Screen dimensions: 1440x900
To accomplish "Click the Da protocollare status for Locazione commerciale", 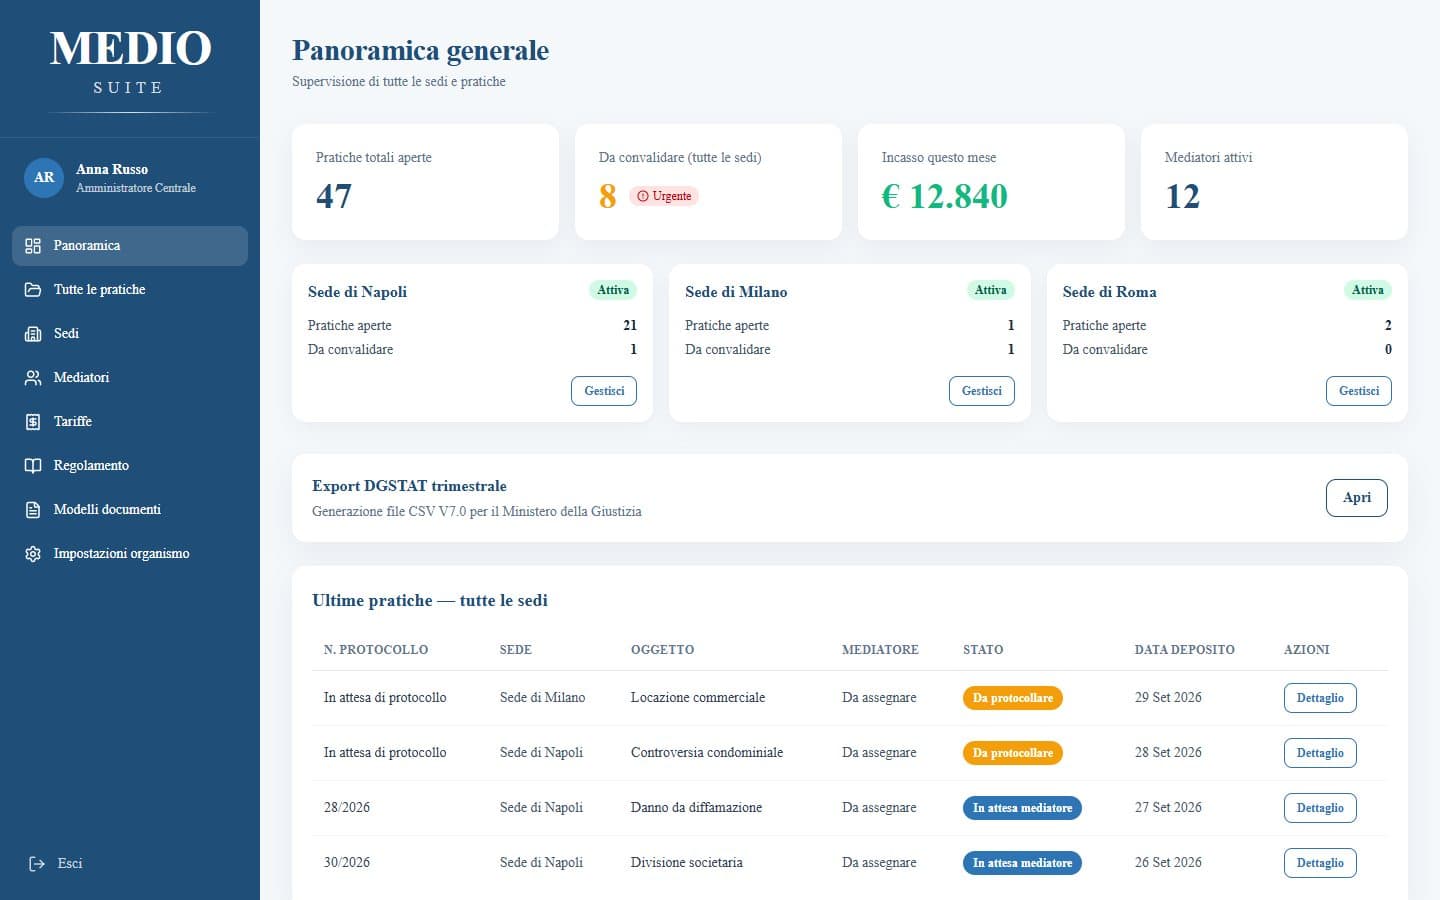I will coord(1013,698).
